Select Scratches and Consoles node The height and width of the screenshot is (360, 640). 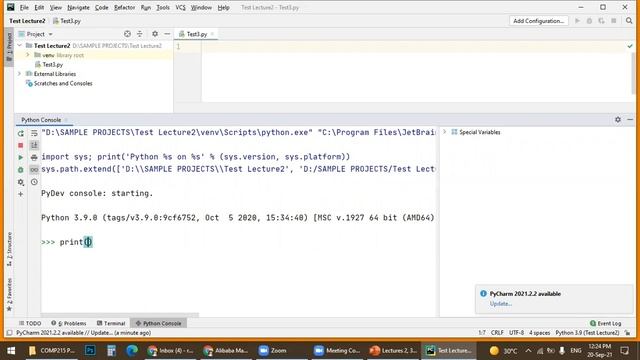(63, 83)
